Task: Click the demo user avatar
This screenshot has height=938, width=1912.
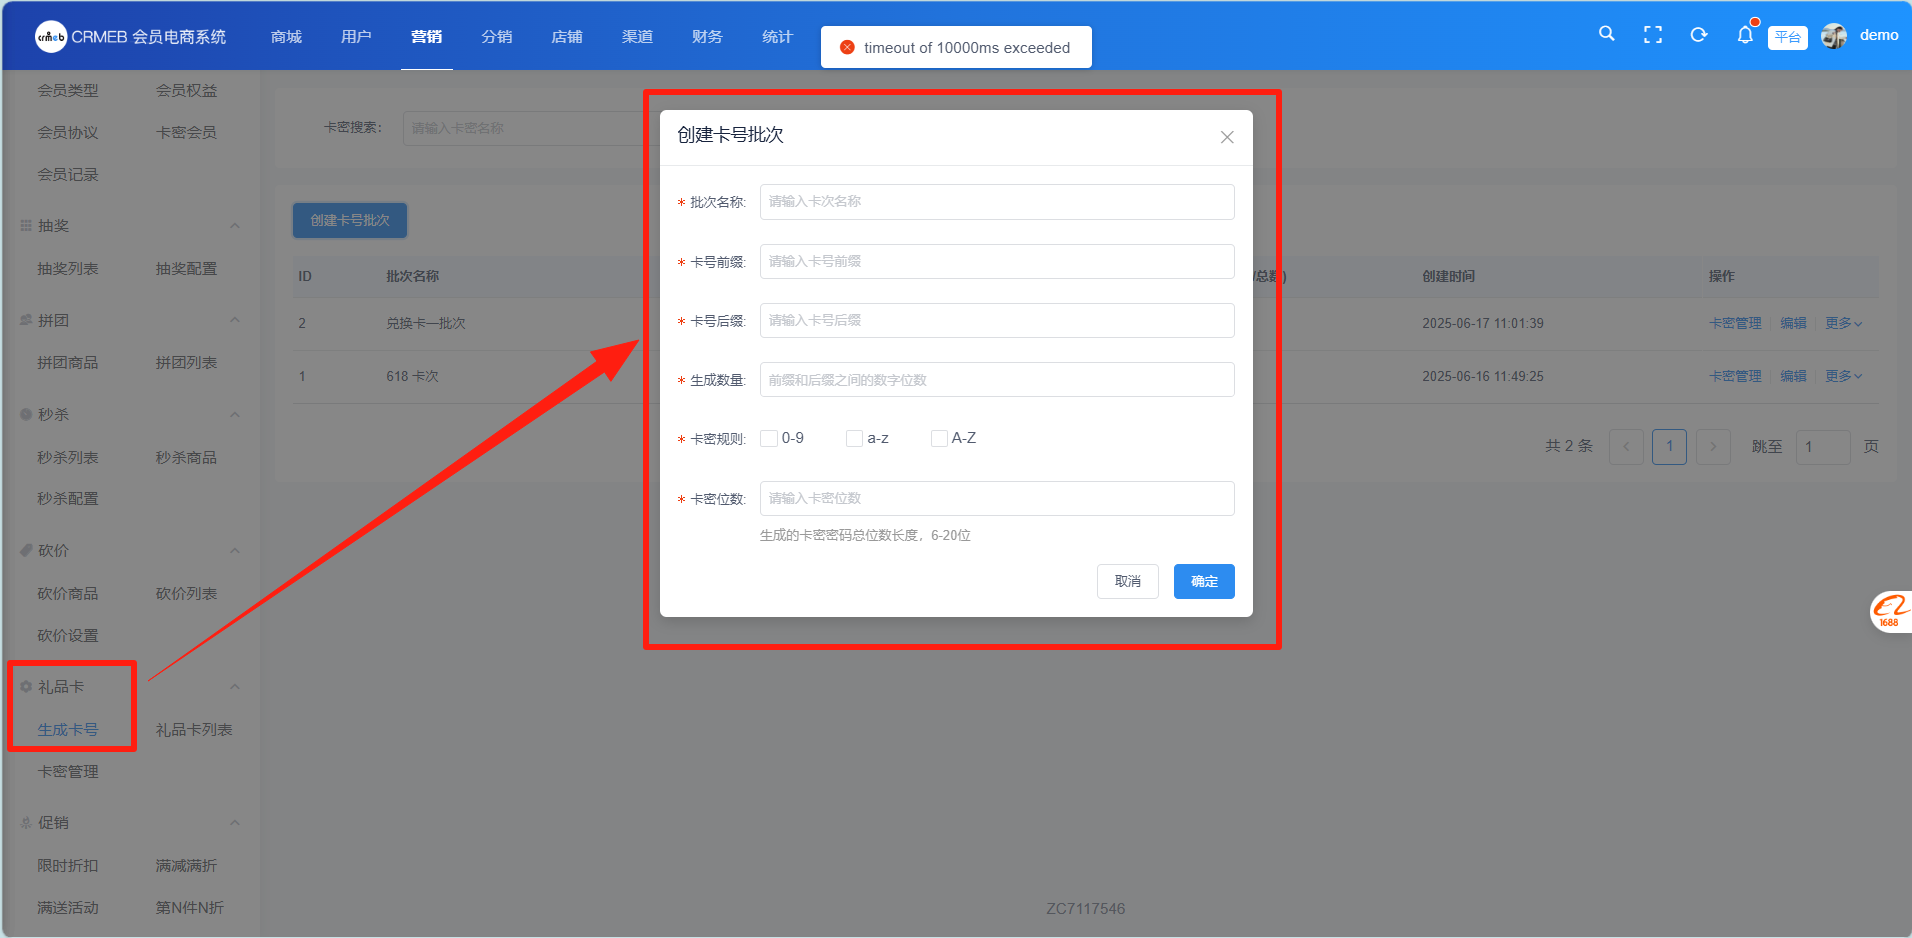Action: pyautogui.click(x=1834, y=36)
